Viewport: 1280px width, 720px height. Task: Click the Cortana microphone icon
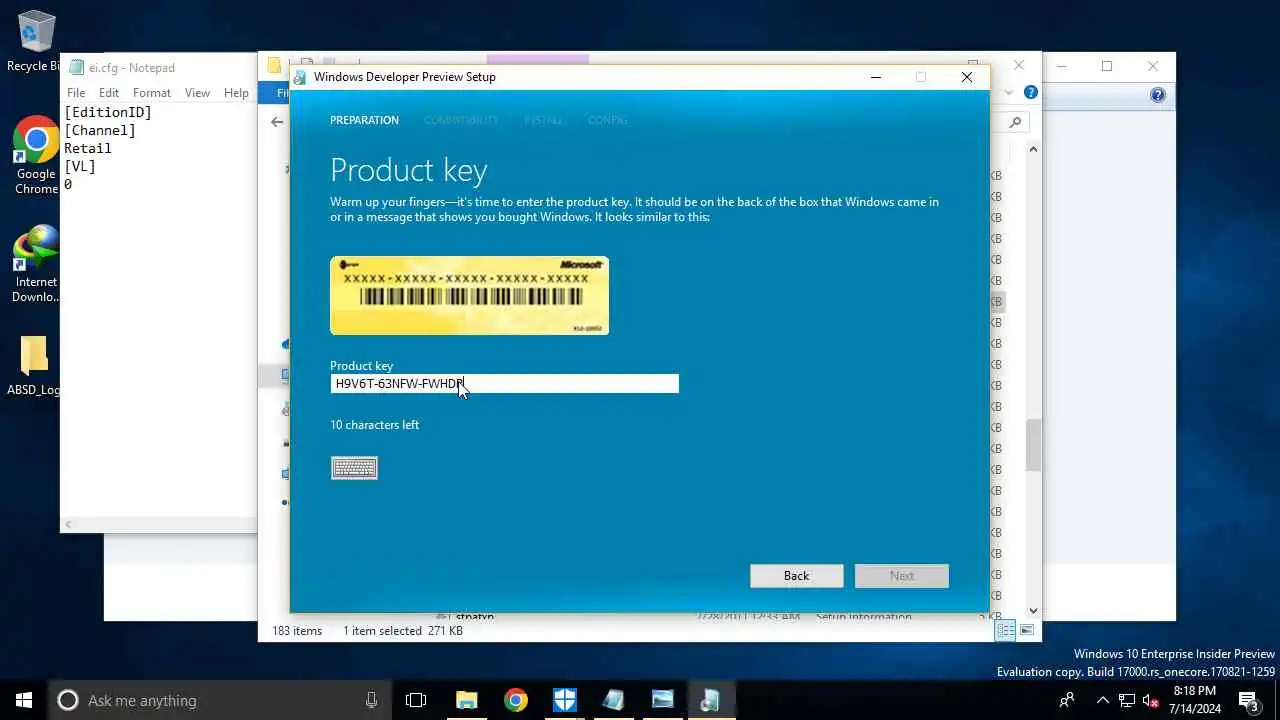tap(371, 700)
